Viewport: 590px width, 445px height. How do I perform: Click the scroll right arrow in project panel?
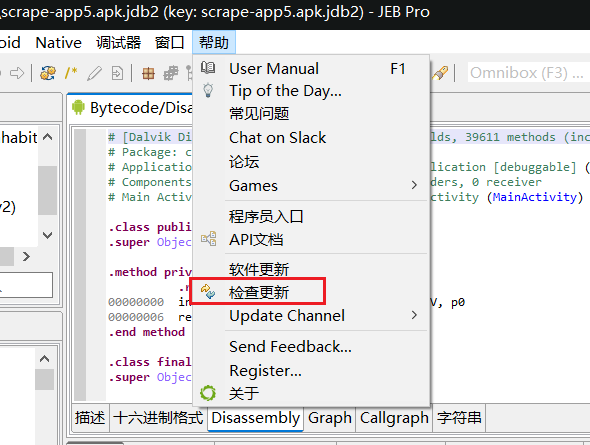(26, 256)
